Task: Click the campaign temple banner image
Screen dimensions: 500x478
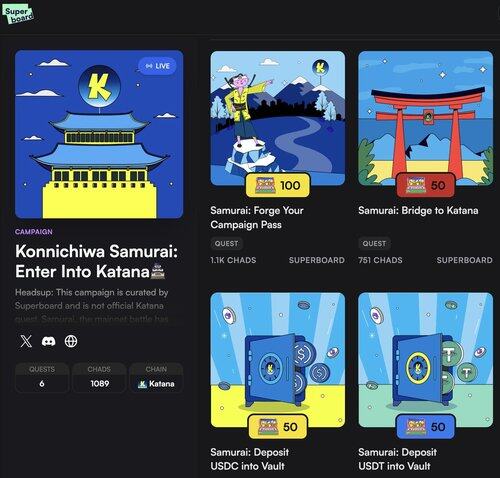Action: pos(99,134)
